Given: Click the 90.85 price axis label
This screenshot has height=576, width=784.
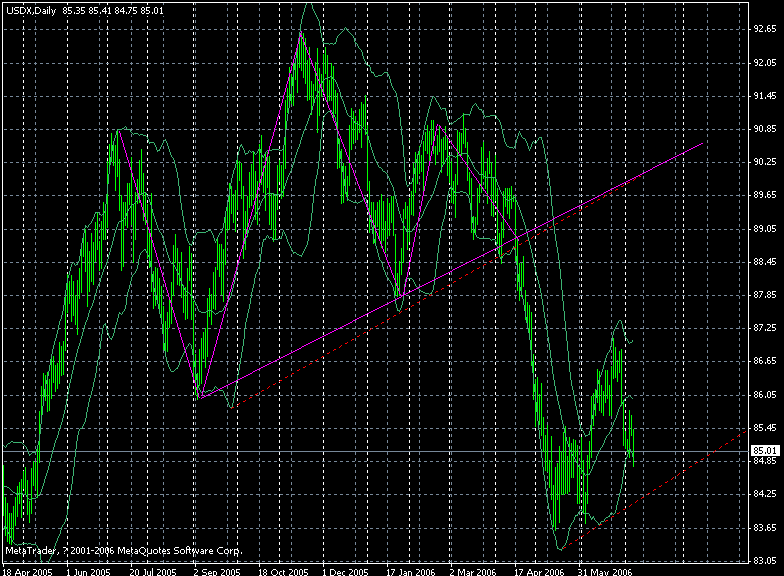Looking at the screenshot, I should click(x=766, y=128).
